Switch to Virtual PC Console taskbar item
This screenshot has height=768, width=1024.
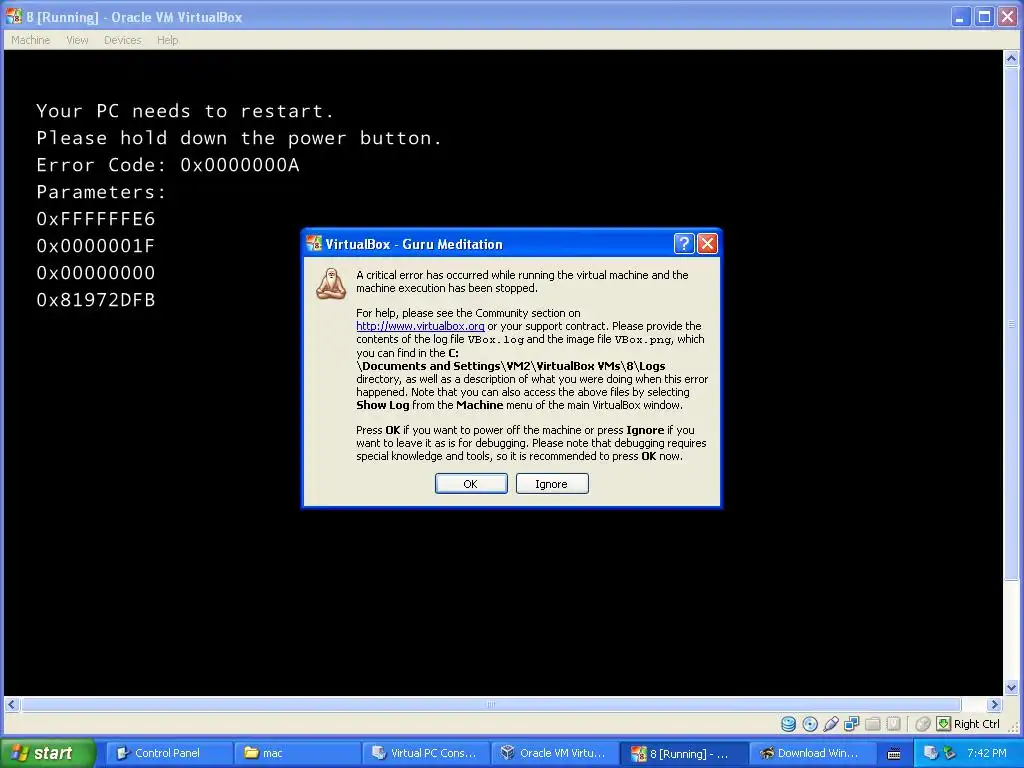426,753
